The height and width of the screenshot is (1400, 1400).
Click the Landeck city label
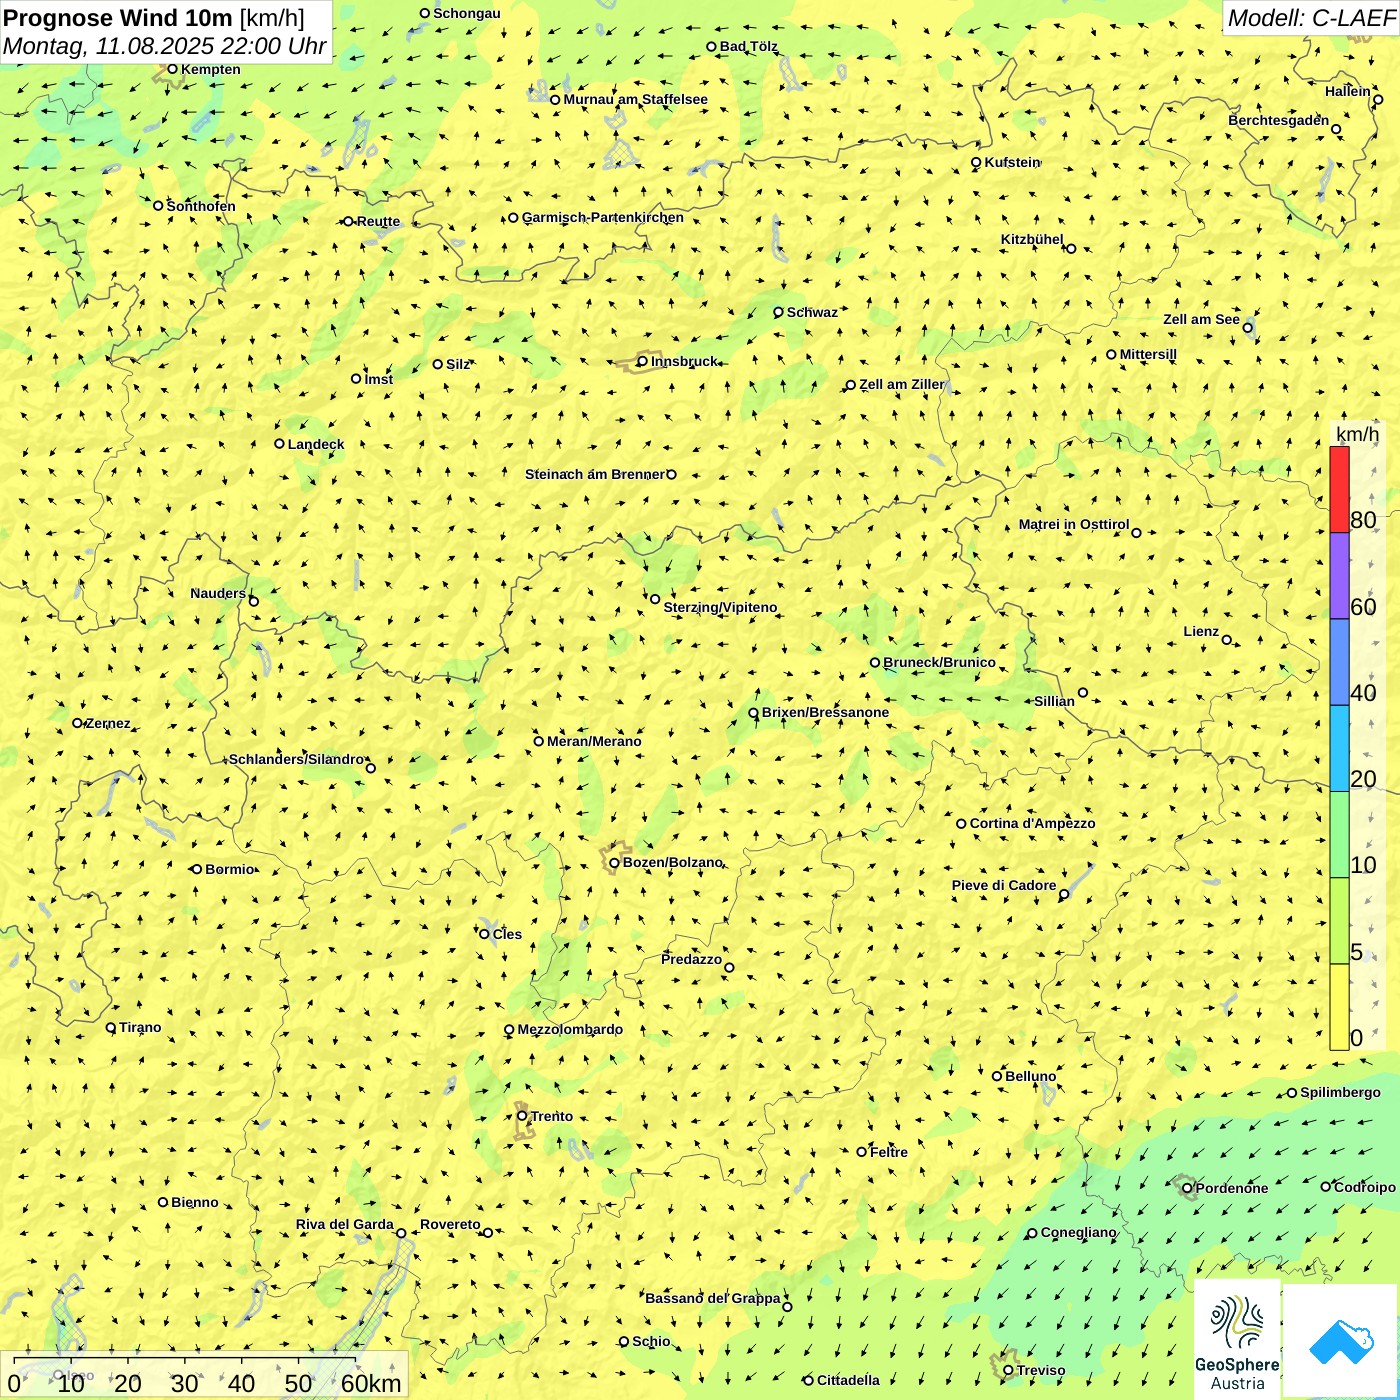[x=316, y=444]
